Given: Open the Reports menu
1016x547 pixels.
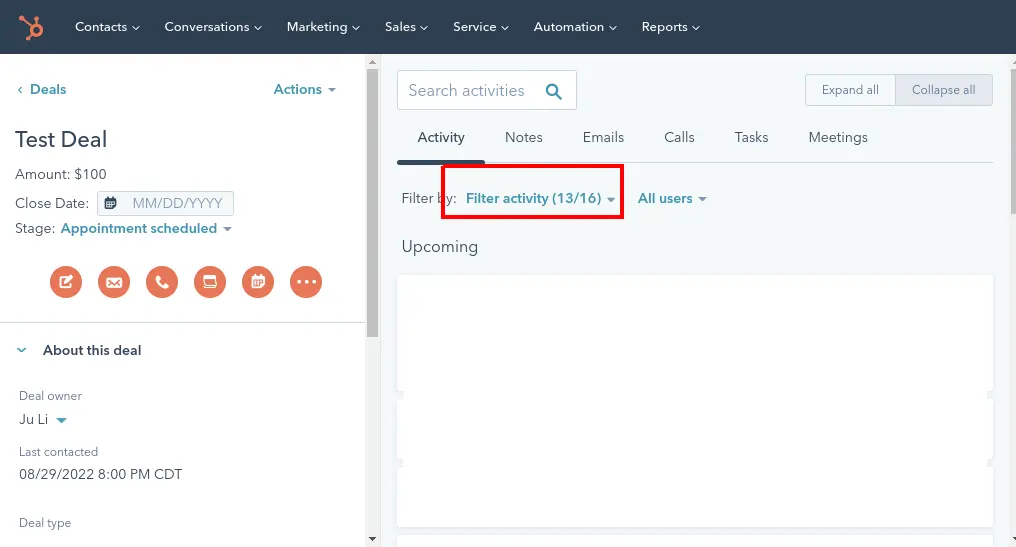Looking at the screenshot, I should click(x=671, y=27).
